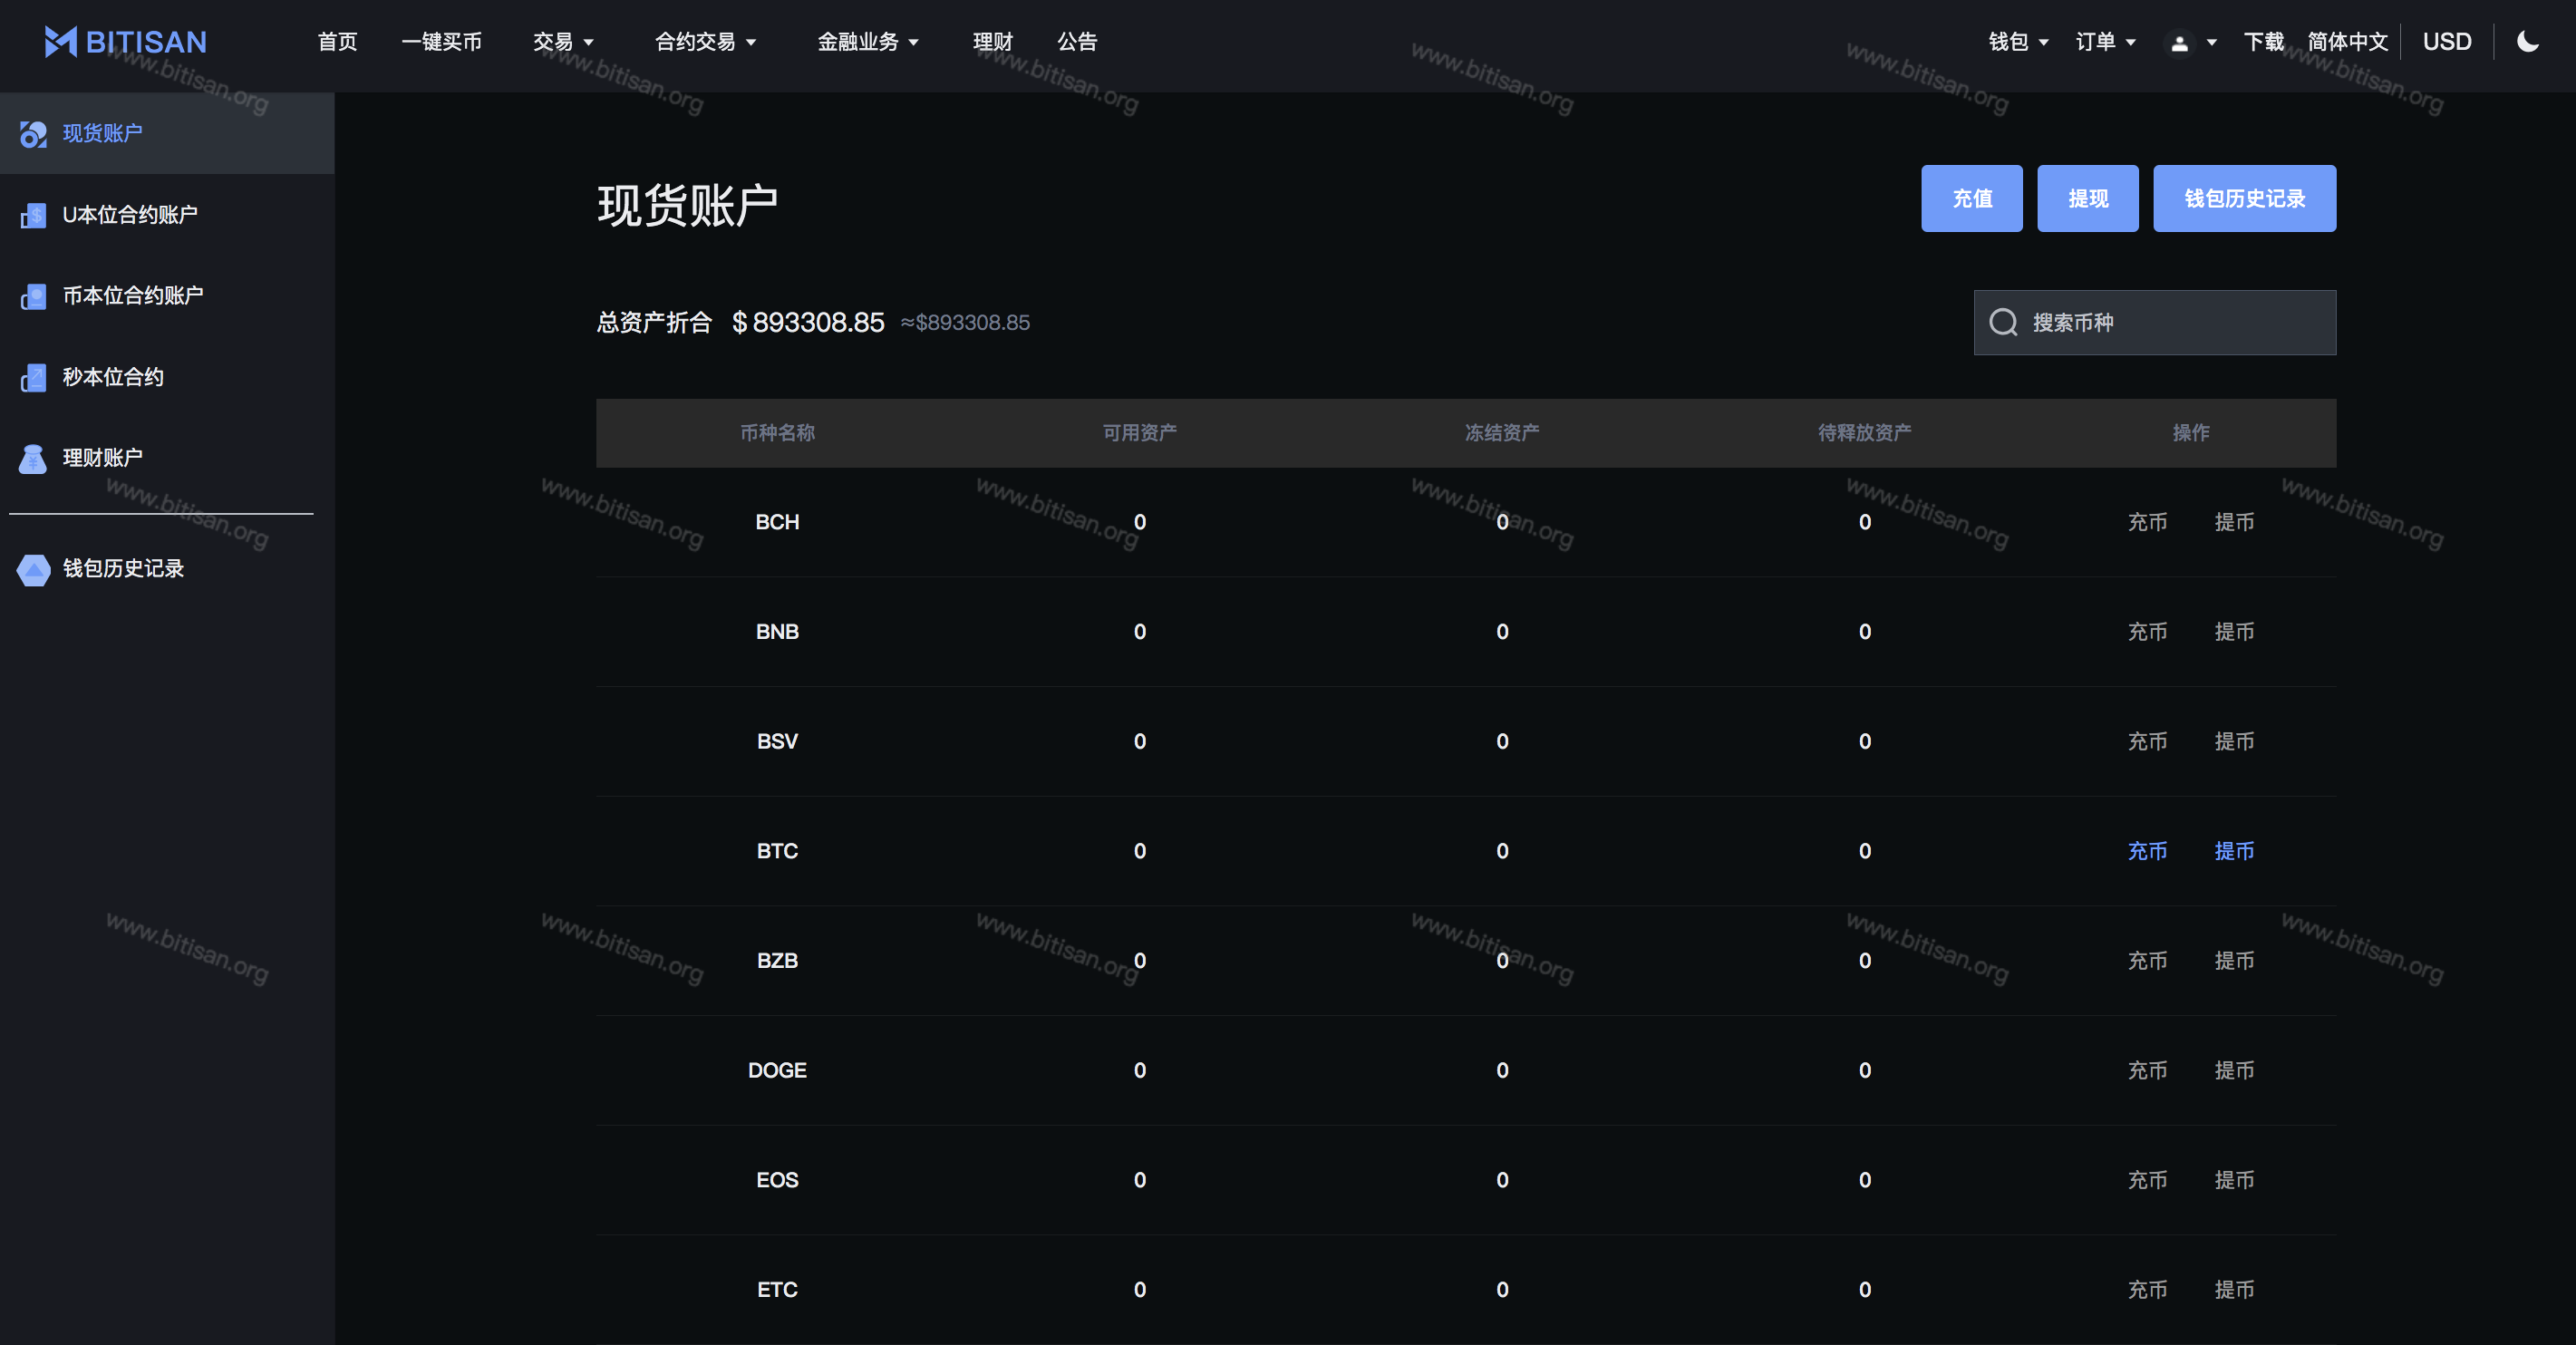The width and height of the screenshot is (2576, 1345).
Task: Go to 首页 in navigation
Action: click(x=337, y=42)
